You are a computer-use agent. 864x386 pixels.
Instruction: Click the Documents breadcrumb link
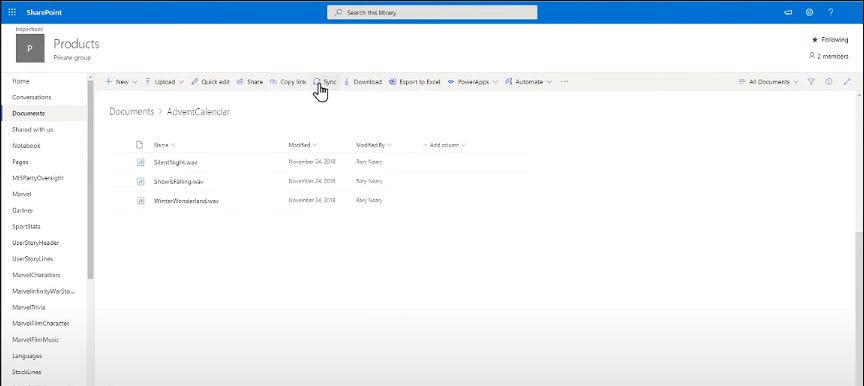[132, 111]
